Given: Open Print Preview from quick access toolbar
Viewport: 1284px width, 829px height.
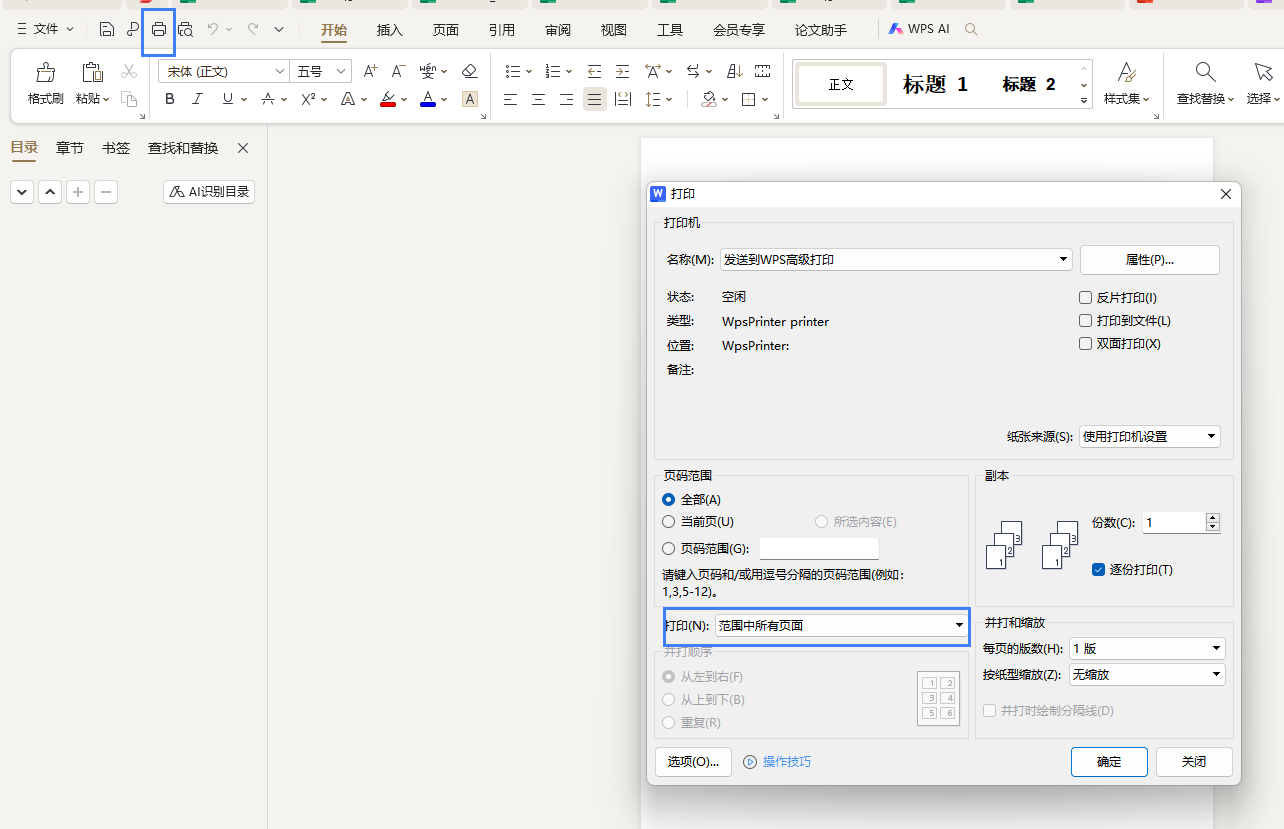Looking at the screenshot, I should [x=185, y=30].
